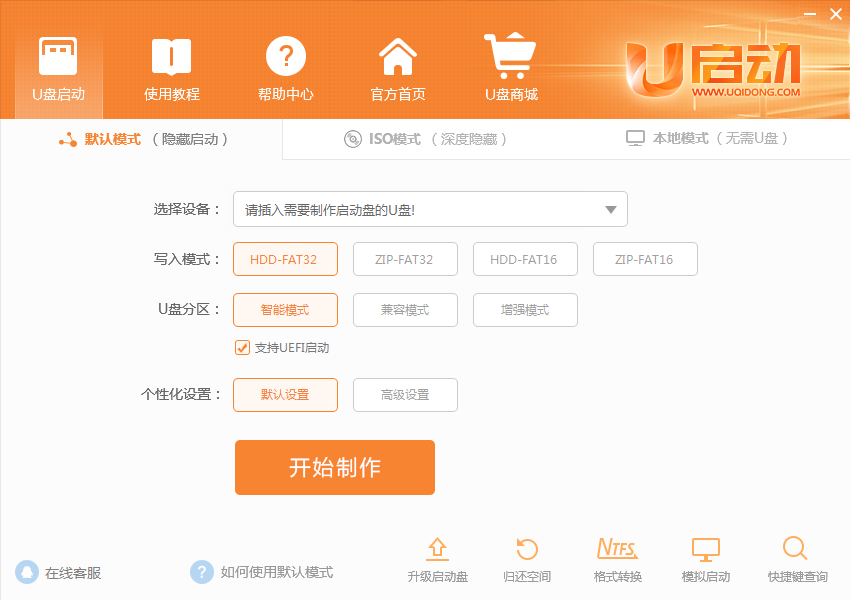
Task: Switch to the 本地模式 tab
Action: click(x=707, y=138)
